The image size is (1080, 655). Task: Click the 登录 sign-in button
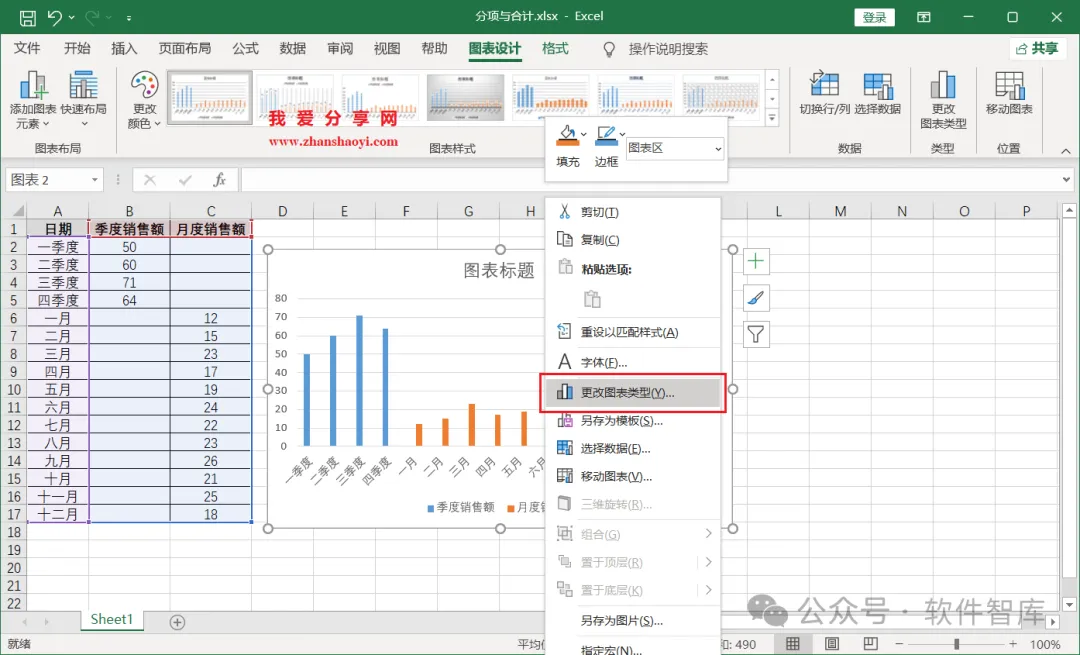coord(874,17)
